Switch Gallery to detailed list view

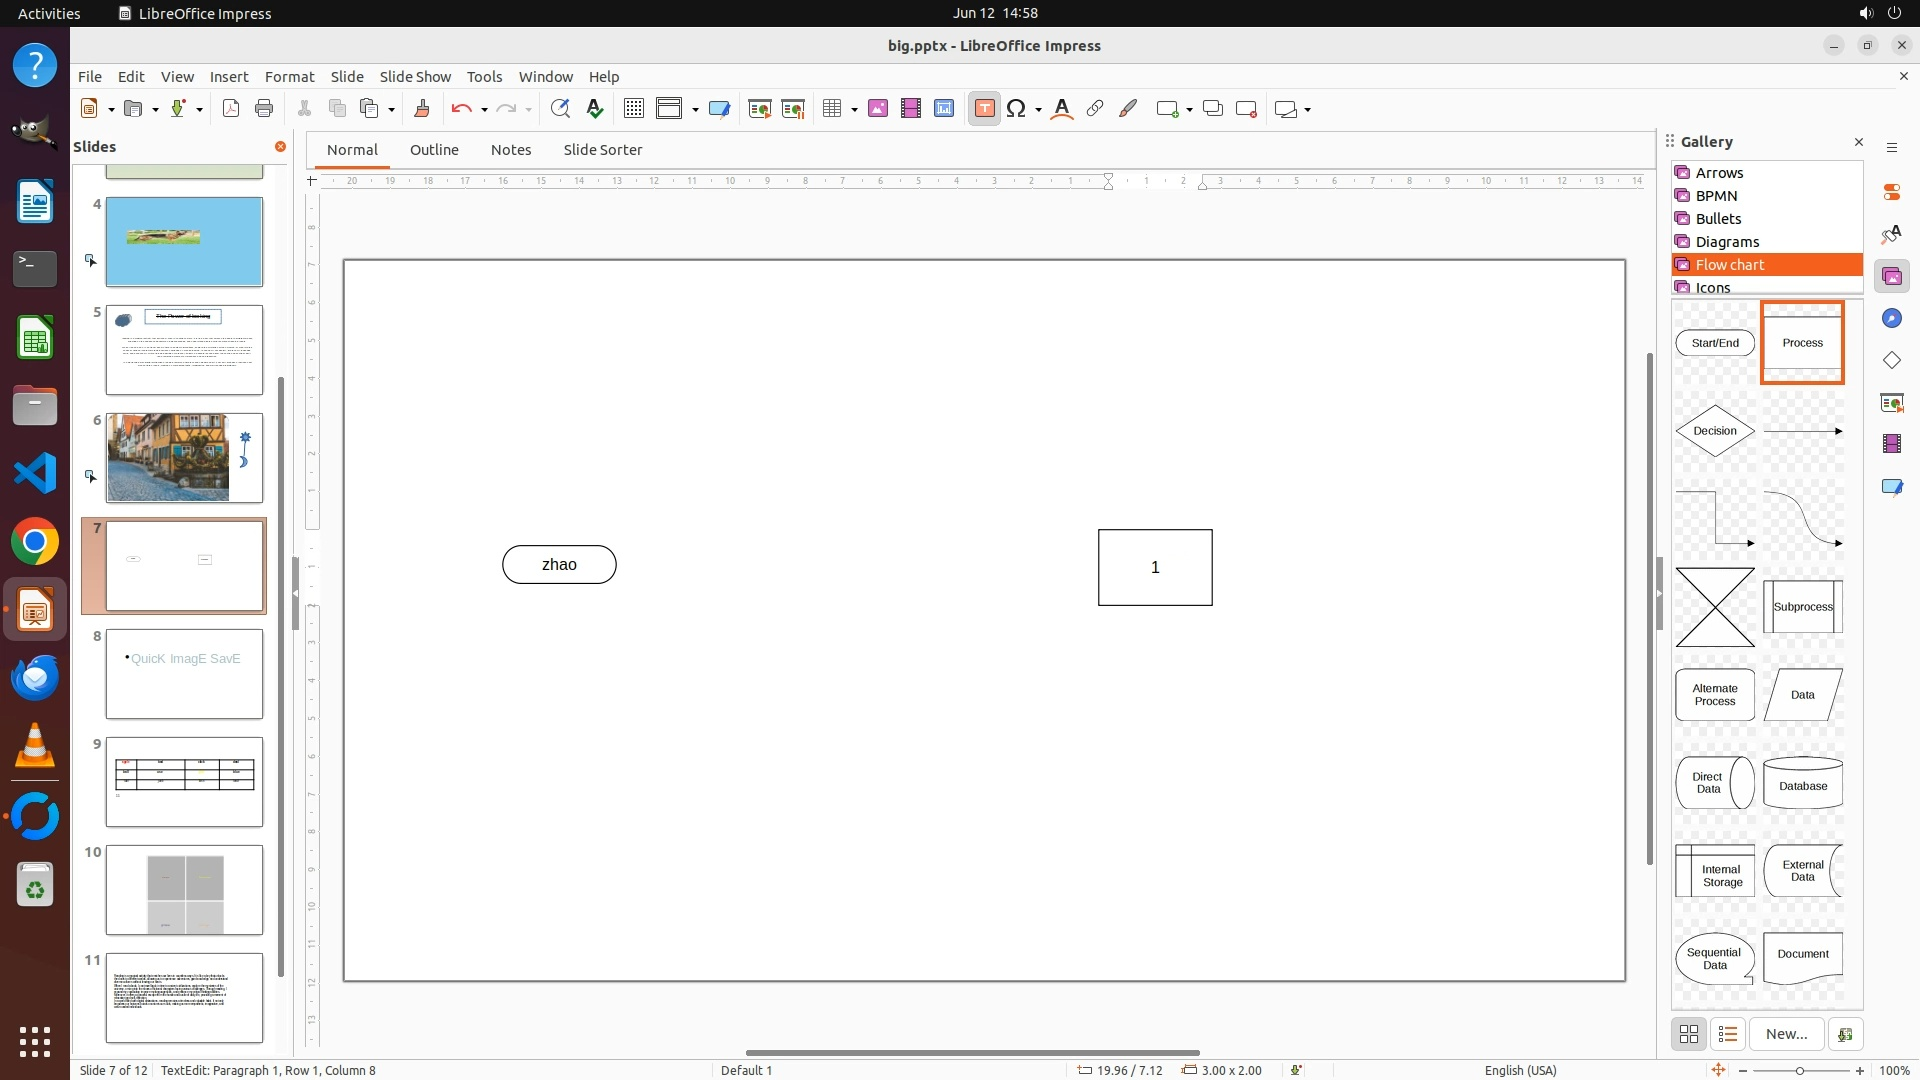click(x=1728, y=1034)
